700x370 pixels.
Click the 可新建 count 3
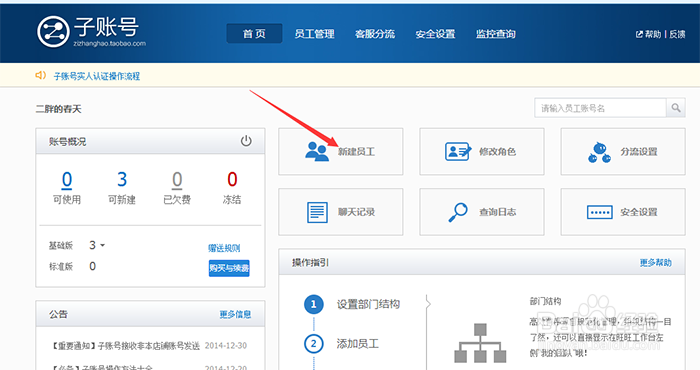click(122, 179)
